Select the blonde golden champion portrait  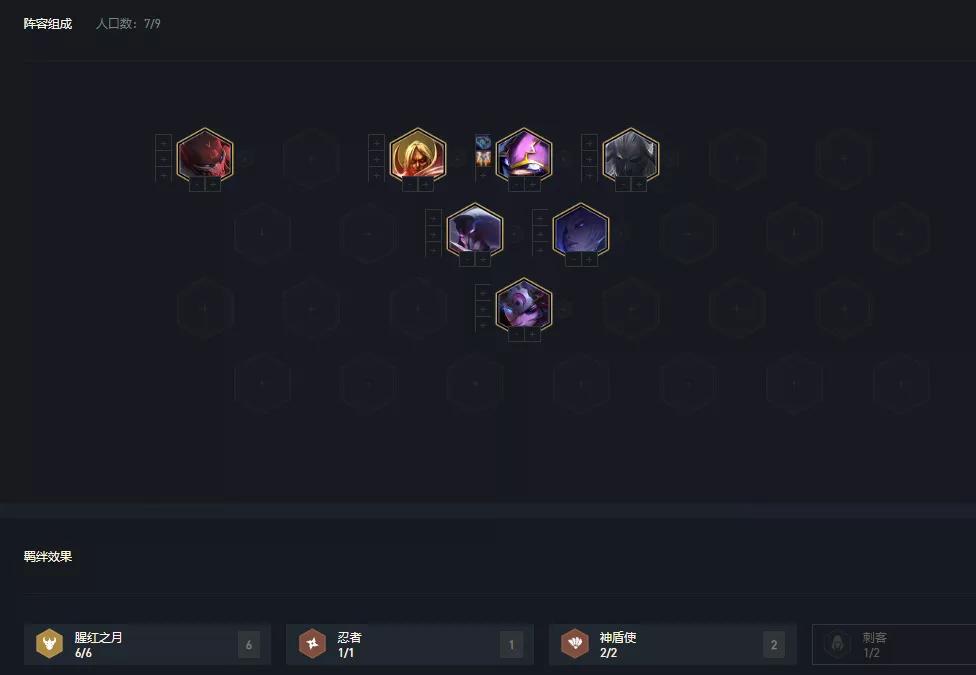point(418,156)
